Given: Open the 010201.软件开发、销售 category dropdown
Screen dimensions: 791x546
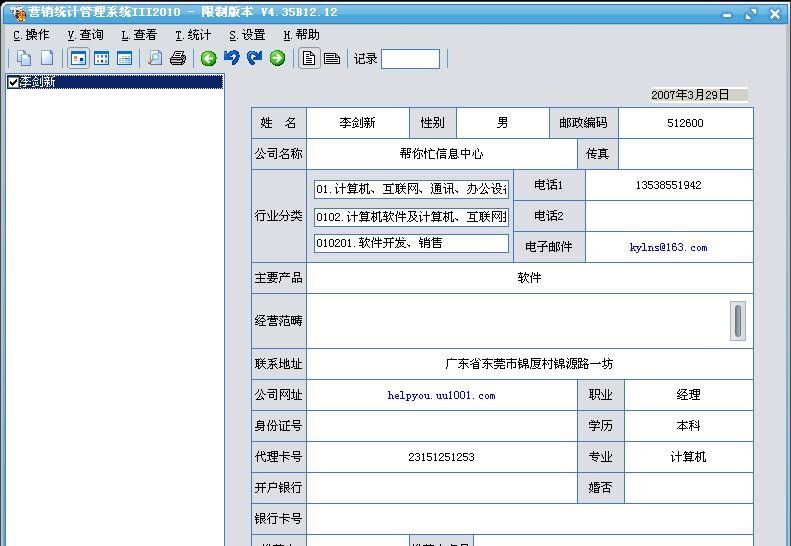Looking at the screenshot, I should click(411, 243).
